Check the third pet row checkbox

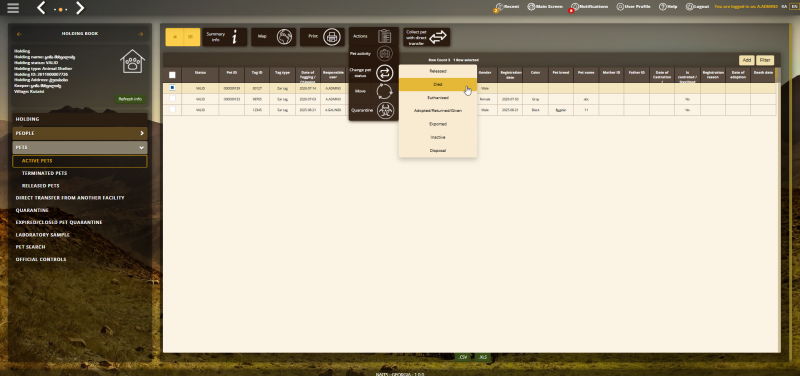(x=172, y=110)
